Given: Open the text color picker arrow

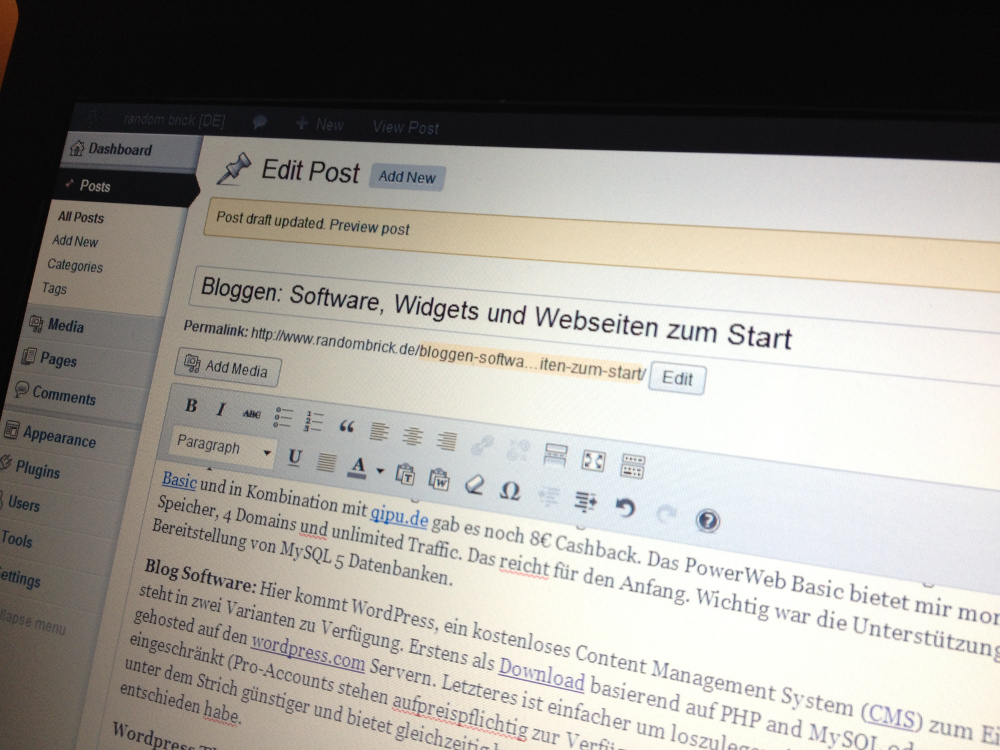Looking at the screenshot, I should coord(380,471).
